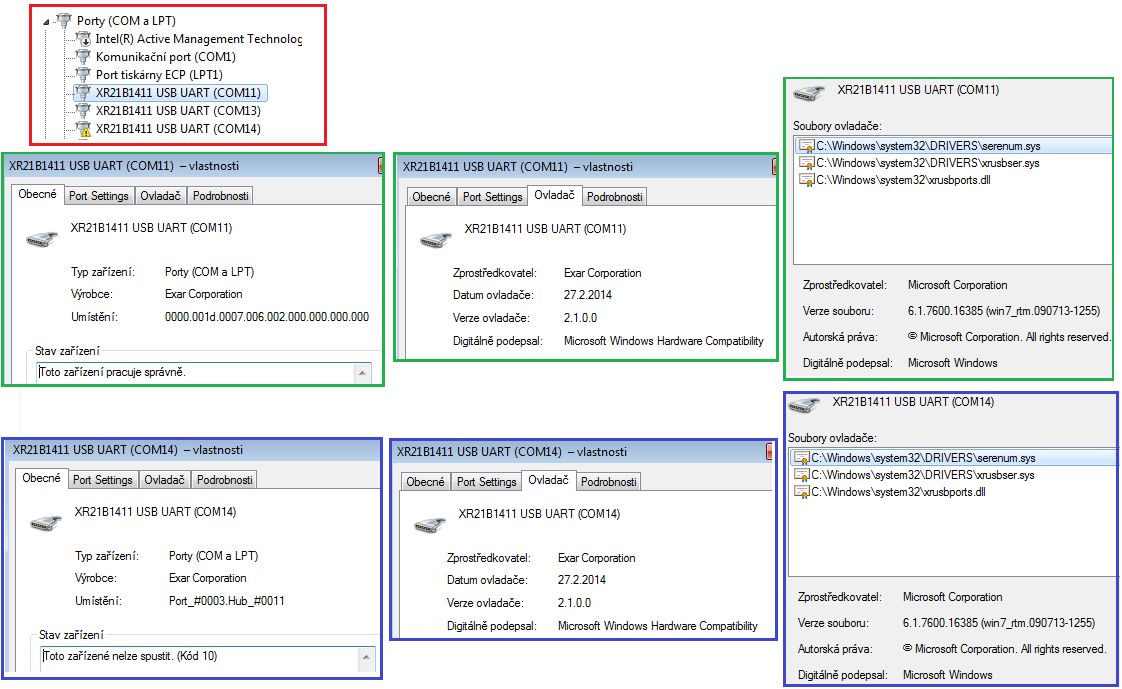
Task: Select XR21B1411 USB UART (COM14) in device tree
Action: (x=178, y=129)
